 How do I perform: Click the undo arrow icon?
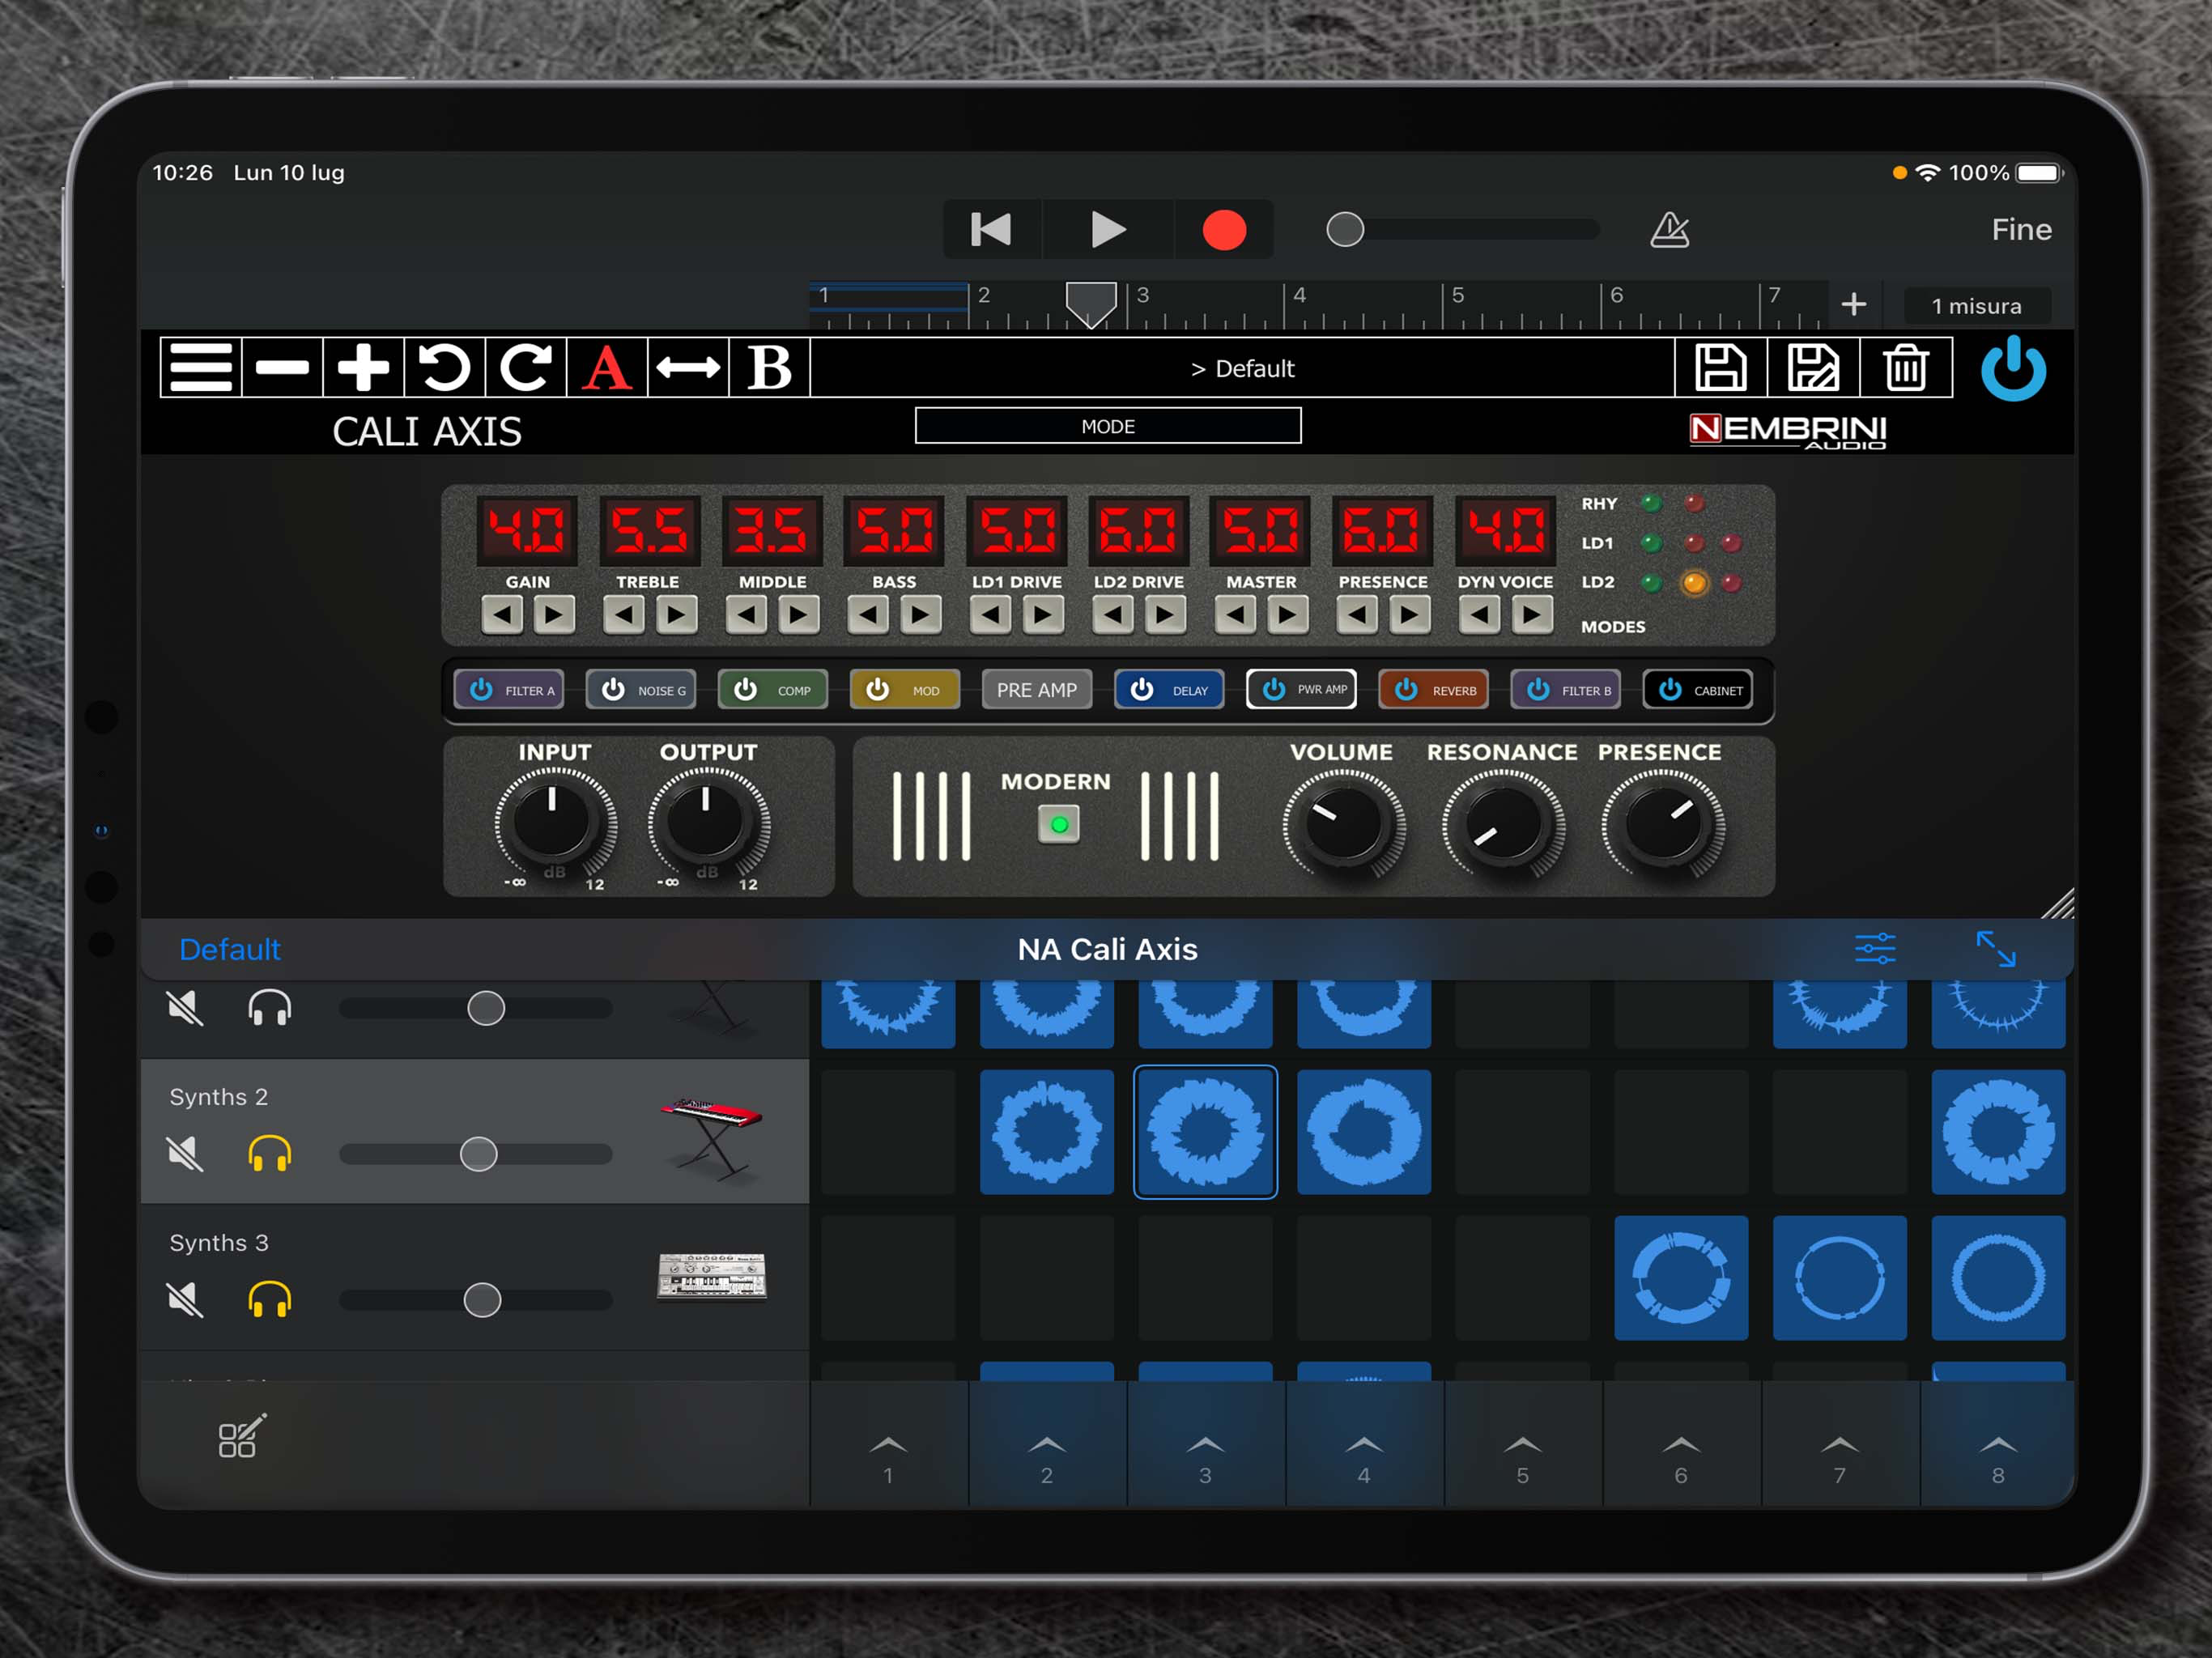(x=444, y=368)
